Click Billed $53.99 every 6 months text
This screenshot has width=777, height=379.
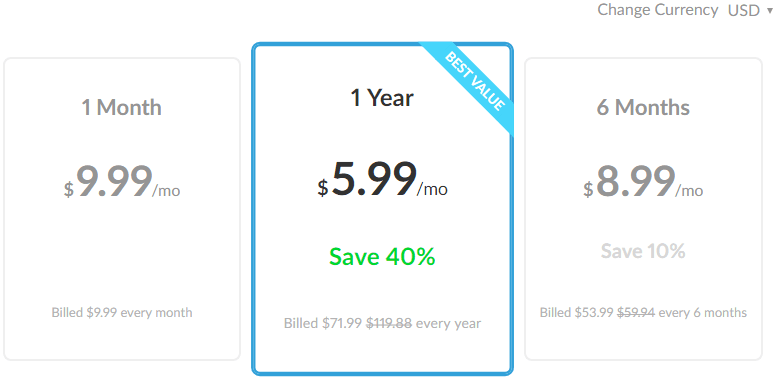click(x=643, y=313)
